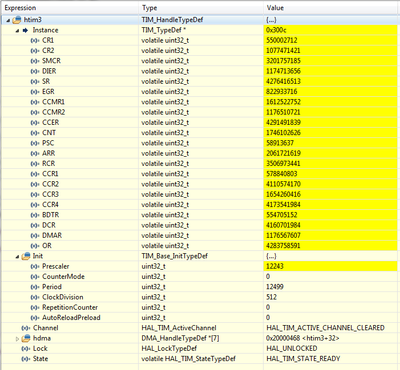This screenshot has width=400, height=370.
Task: Click the variable icon beside Lock
Action: pyautogui.click(x=26, y=349)
